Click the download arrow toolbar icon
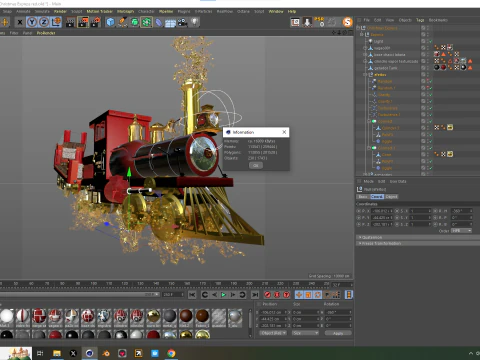This screenshot has height=360, width=480. coord(307,22)
